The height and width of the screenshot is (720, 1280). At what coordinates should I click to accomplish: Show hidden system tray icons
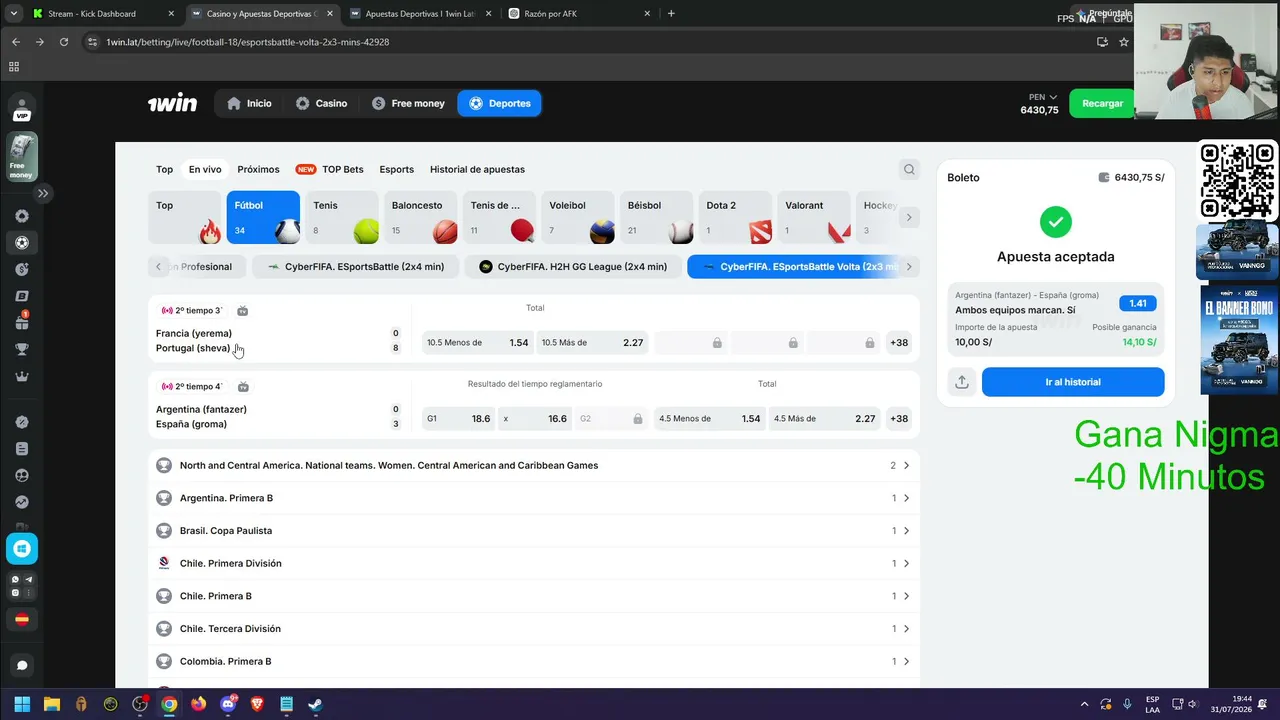point(1085,704)
